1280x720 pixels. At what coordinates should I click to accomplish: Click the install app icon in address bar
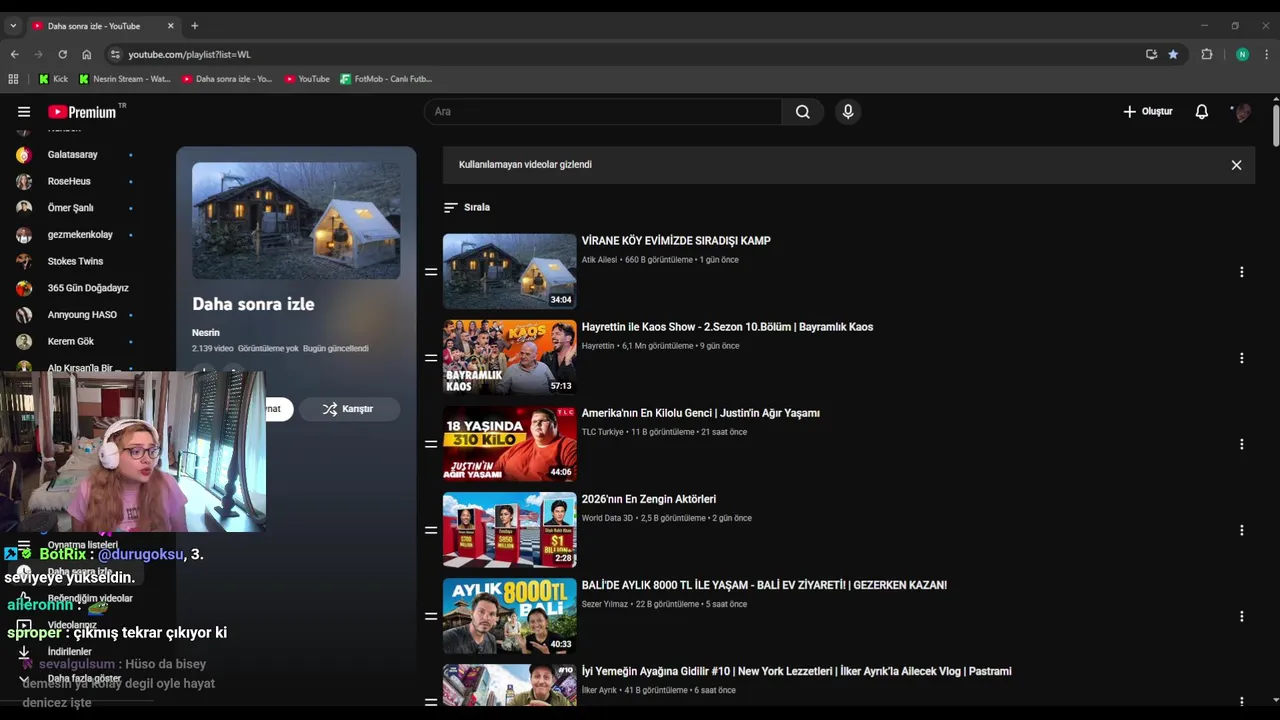(x=1151, y=54)
